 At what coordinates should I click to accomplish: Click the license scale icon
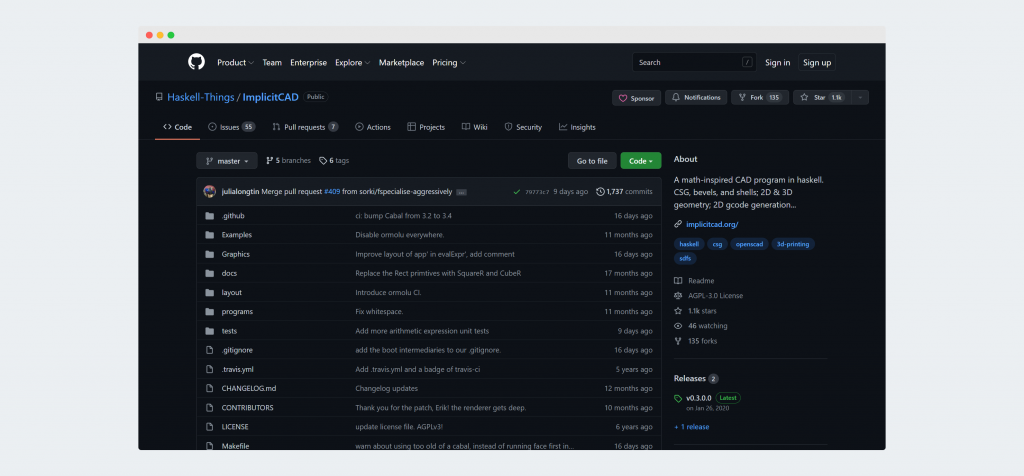coord(678,296)
